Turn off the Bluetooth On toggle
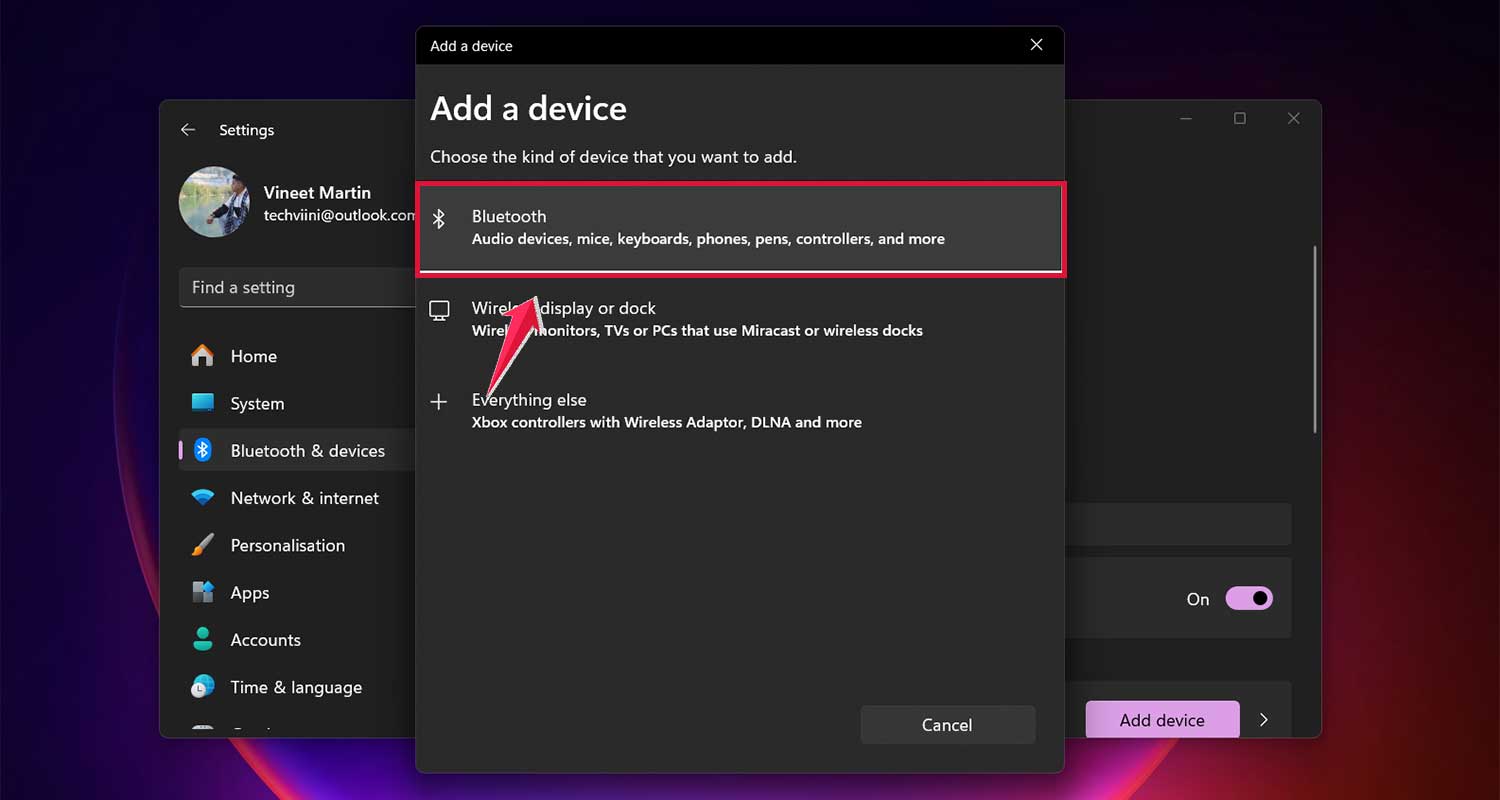 tap(1248, 597)
